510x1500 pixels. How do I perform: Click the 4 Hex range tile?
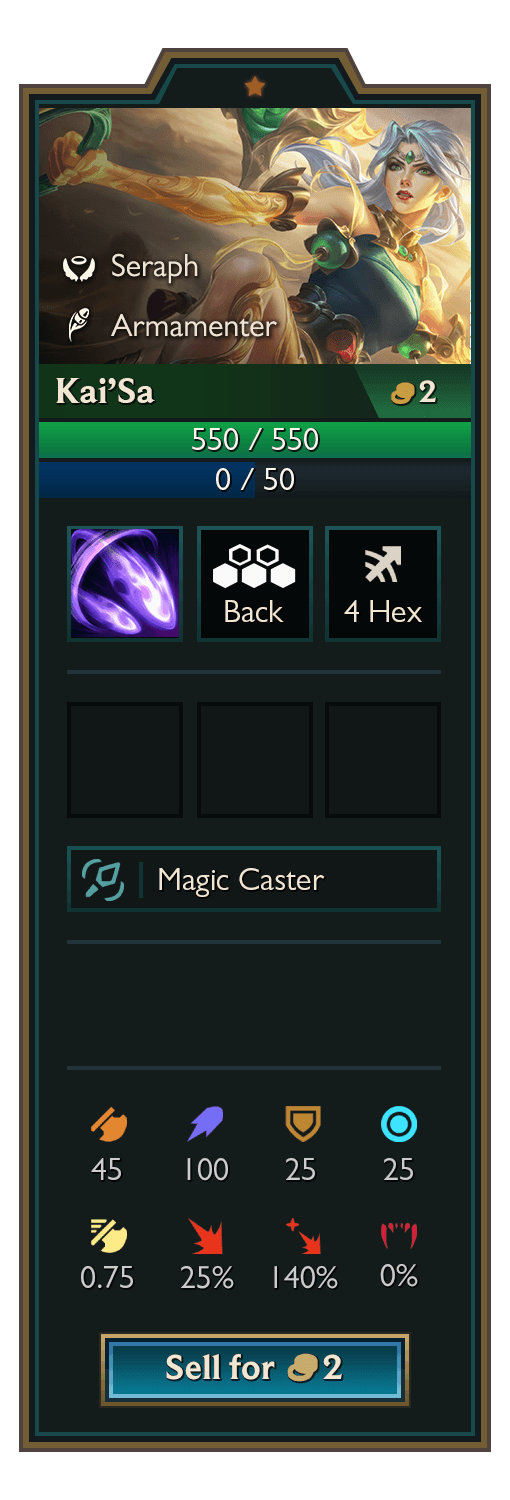(x=383, y=584)
